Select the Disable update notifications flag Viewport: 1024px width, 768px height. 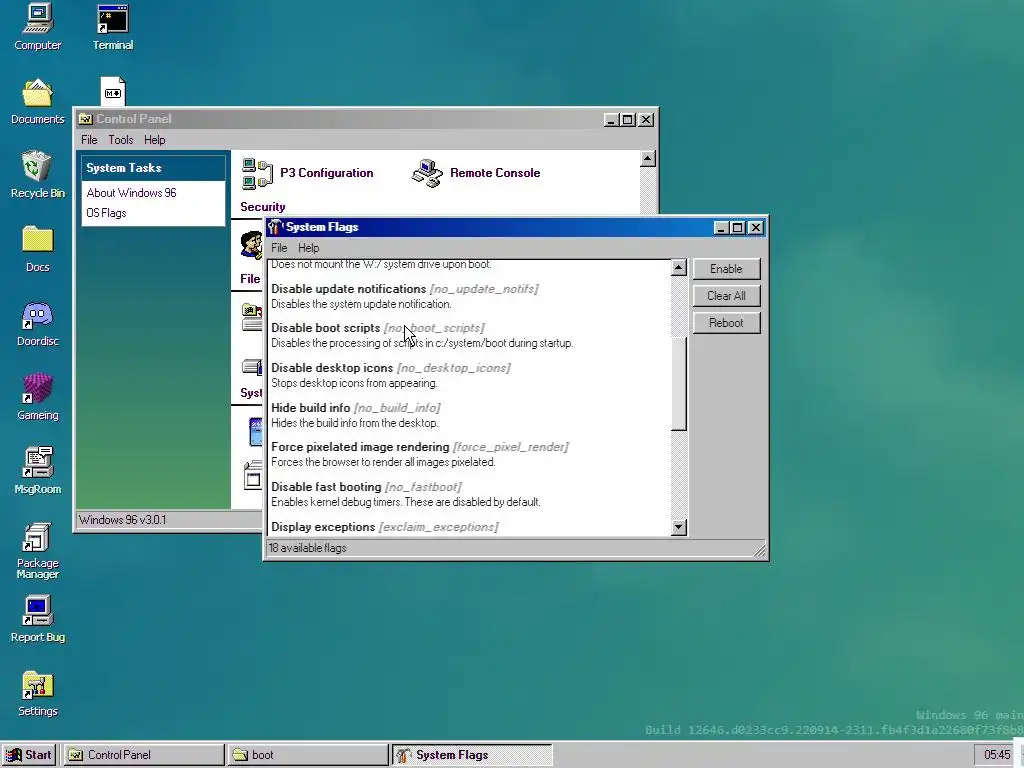pos(469,296)
